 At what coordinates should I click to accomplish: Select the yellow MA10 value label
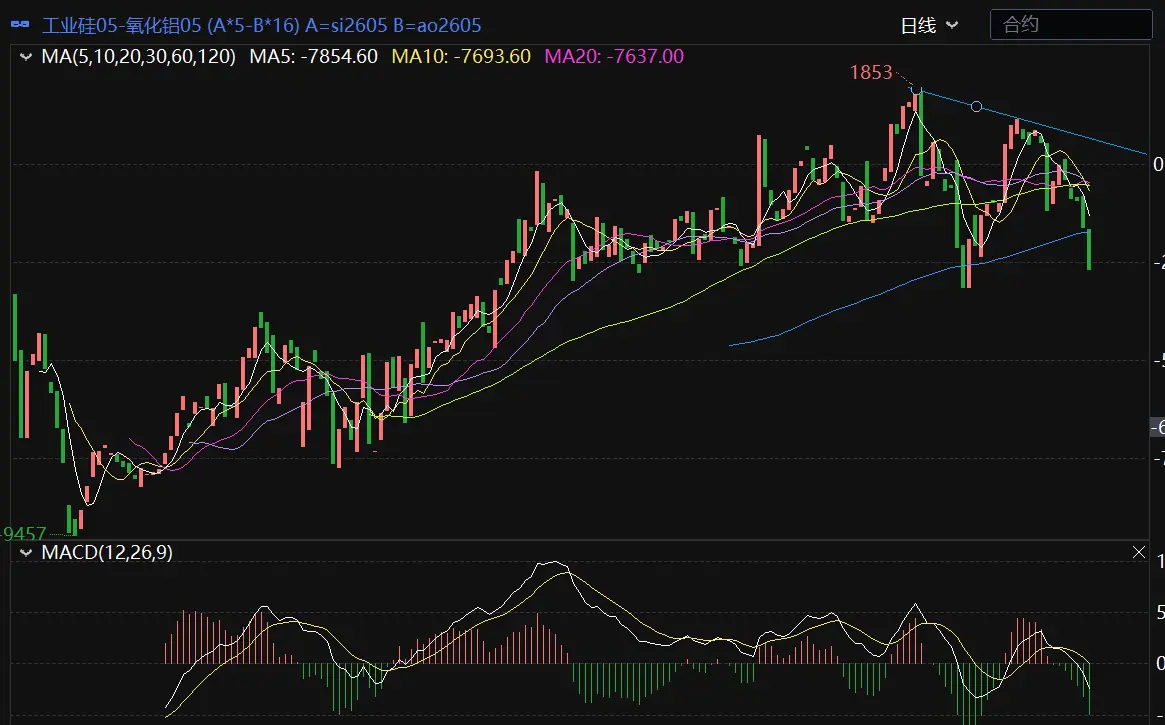point(461,57)
